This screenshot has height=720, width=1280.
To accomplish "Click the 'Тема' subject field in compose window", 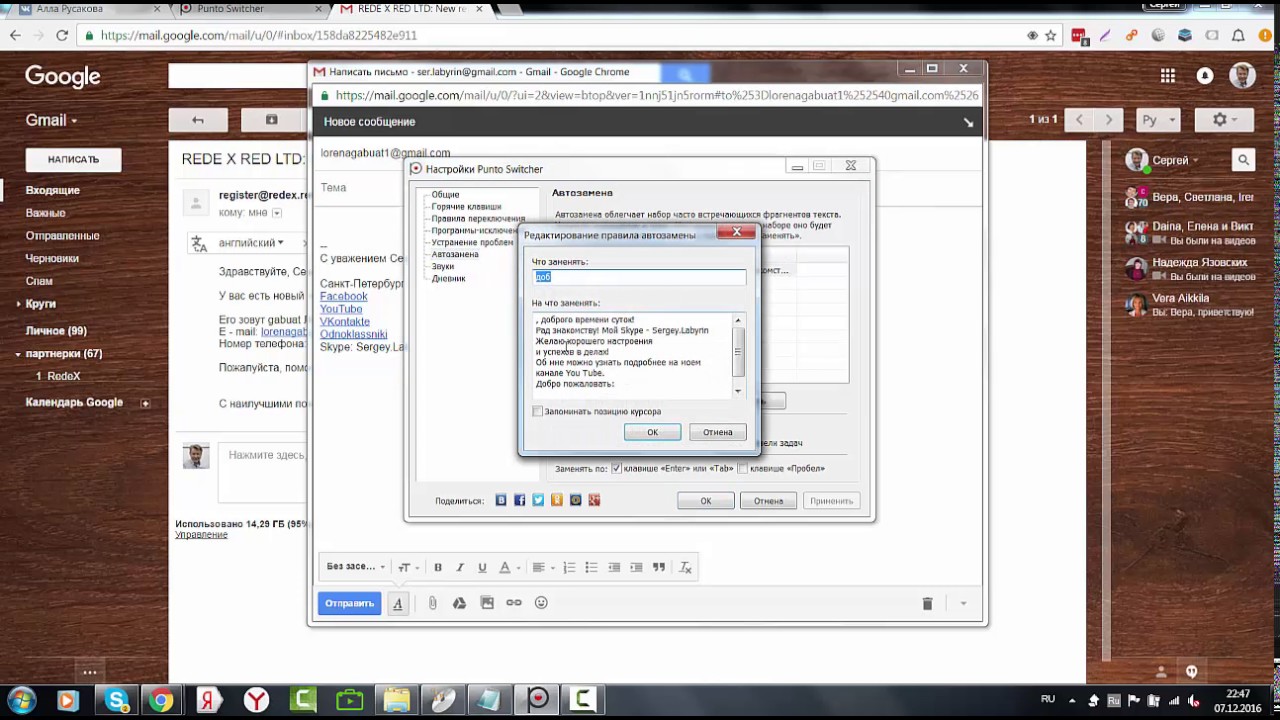I will pyautogui.click(x=645, y=187).
